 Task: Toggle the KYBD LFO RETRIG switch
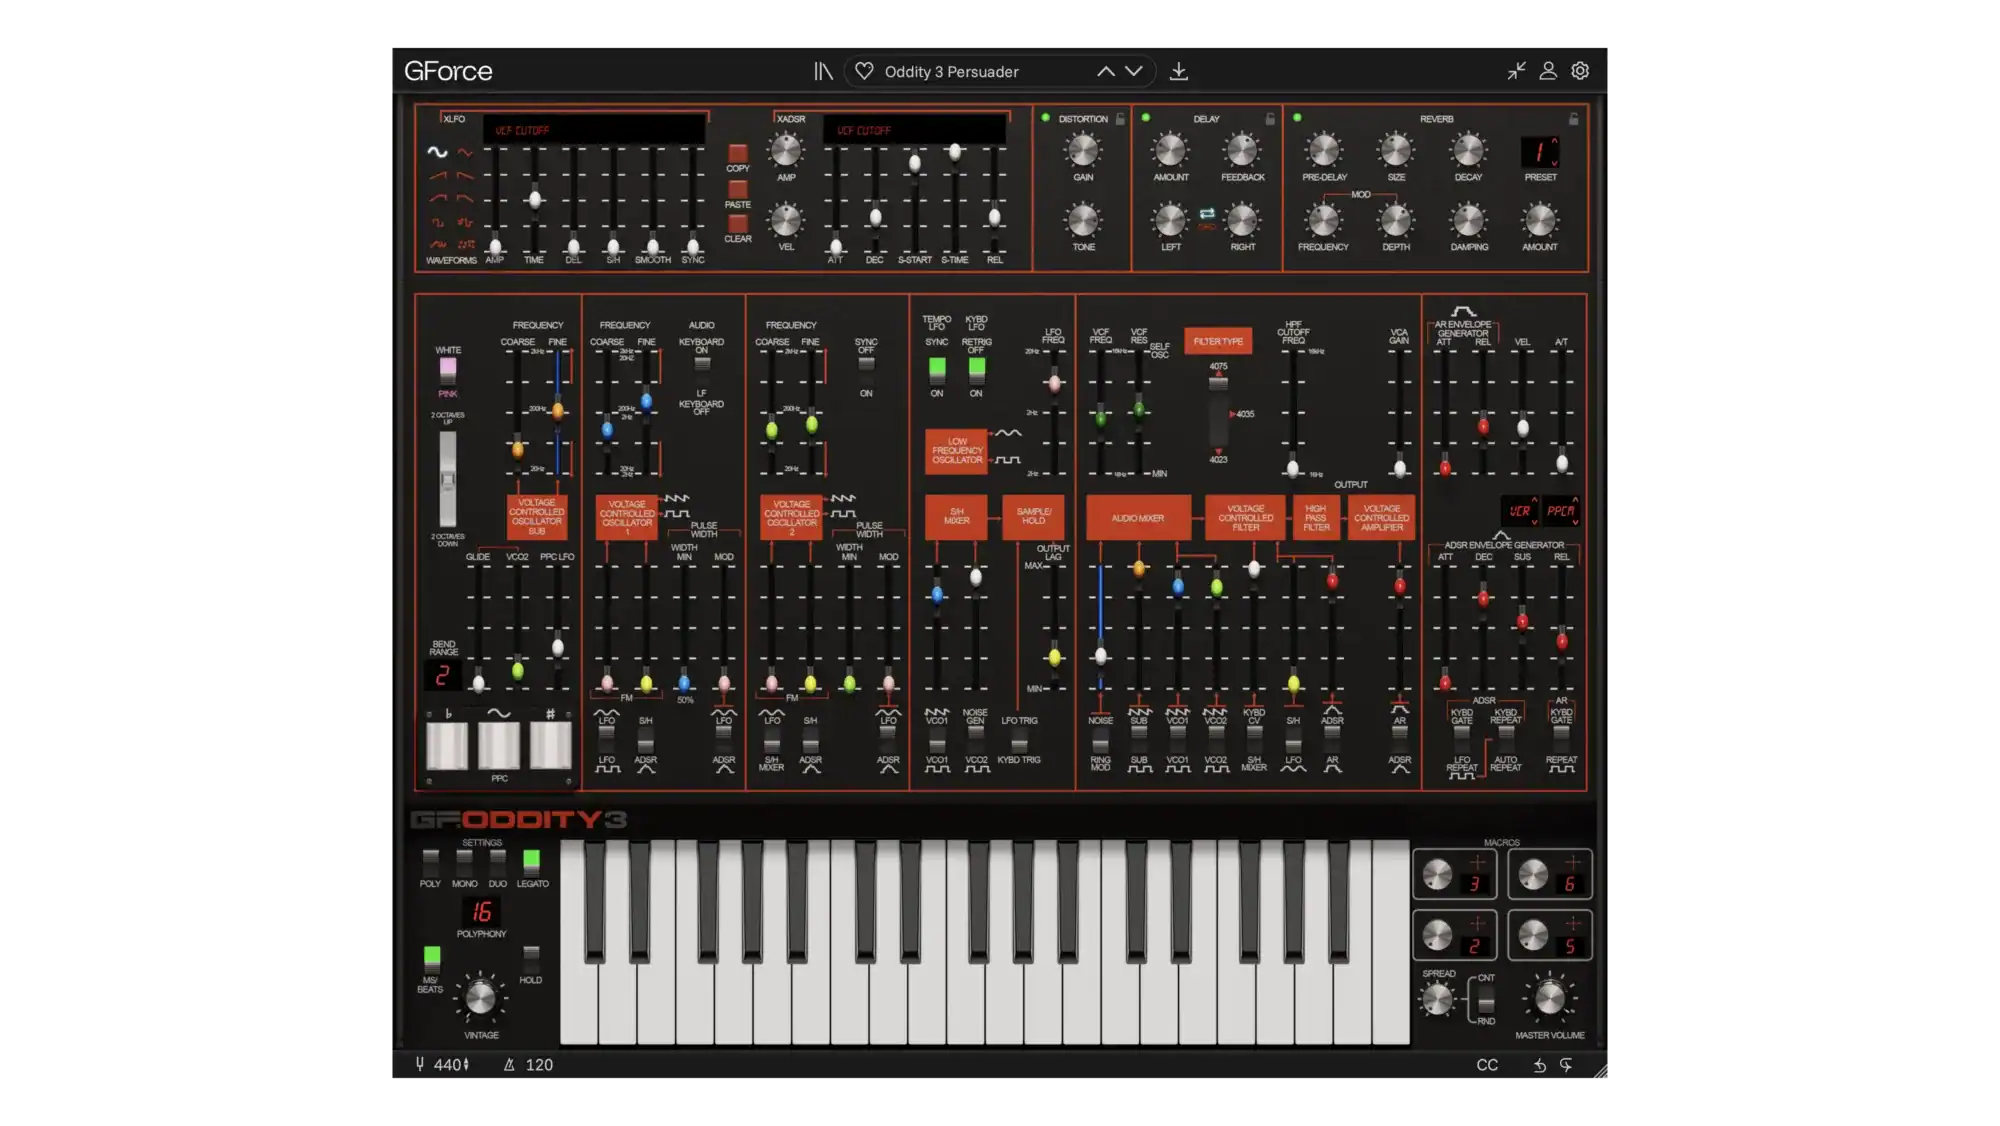pos(976,369)
